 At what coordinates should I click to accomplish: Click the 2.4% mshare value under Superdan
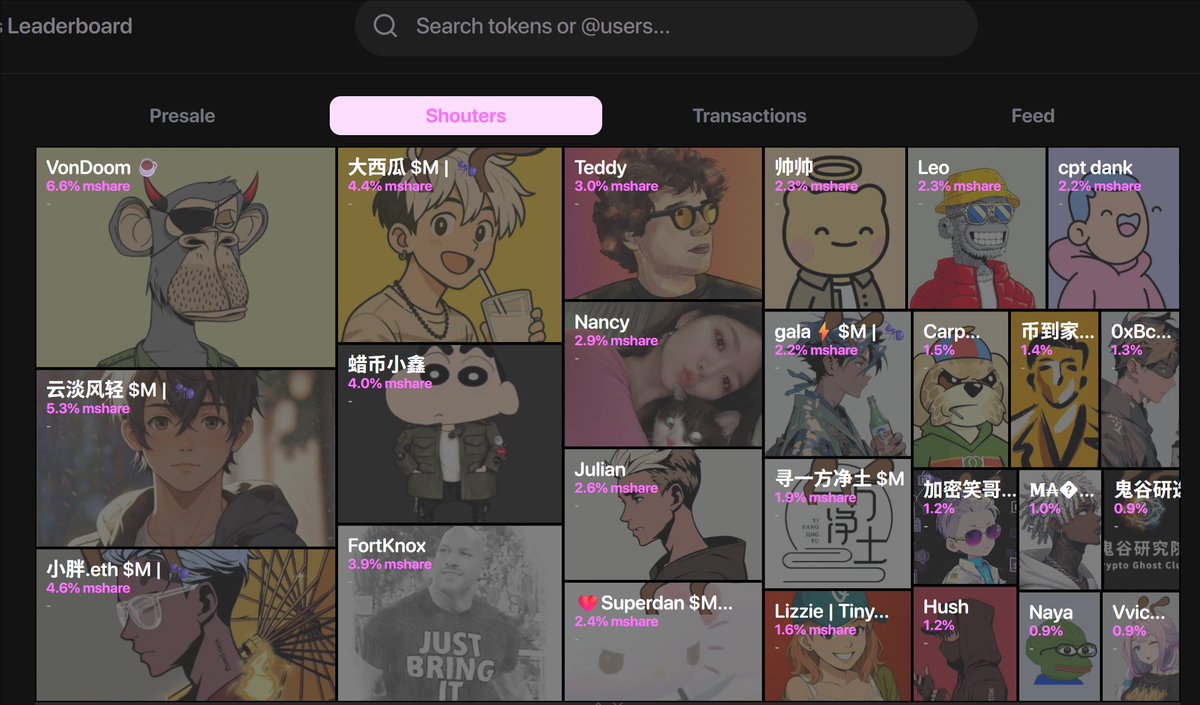(616, 622)
